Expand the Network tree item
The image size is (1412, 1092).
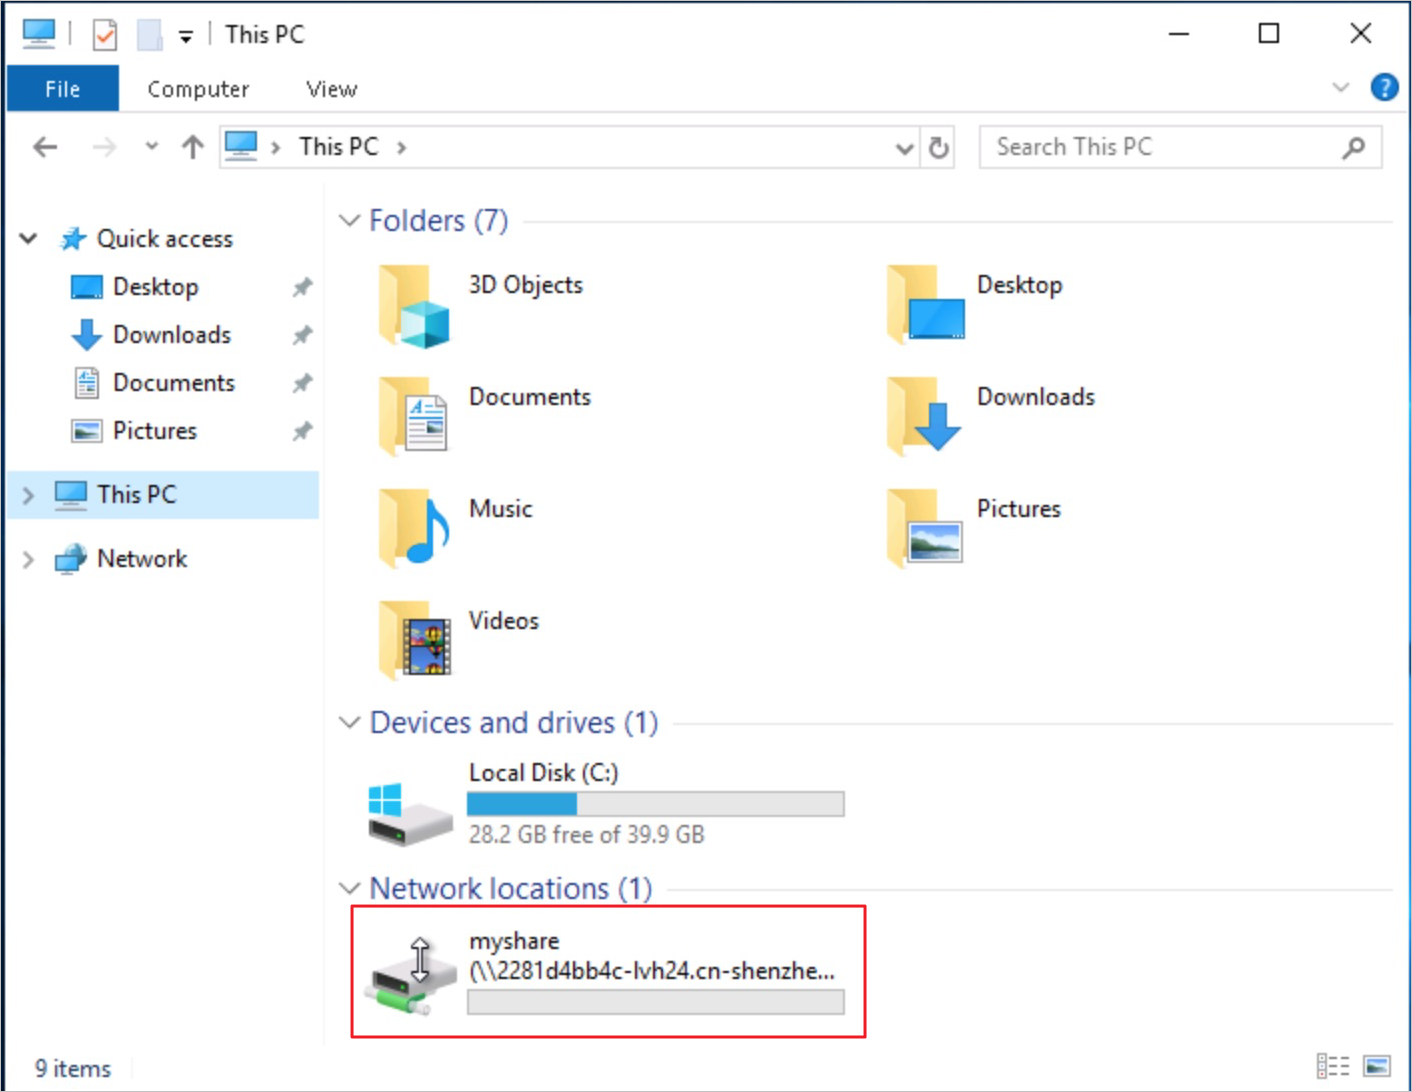[28, 559]
